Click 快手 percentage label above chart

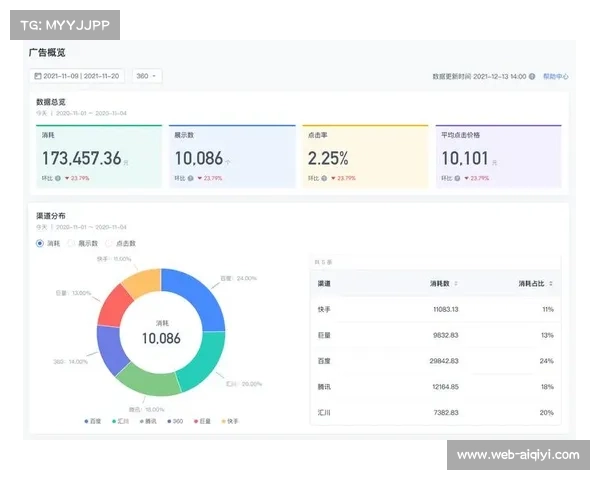point(114,259)
